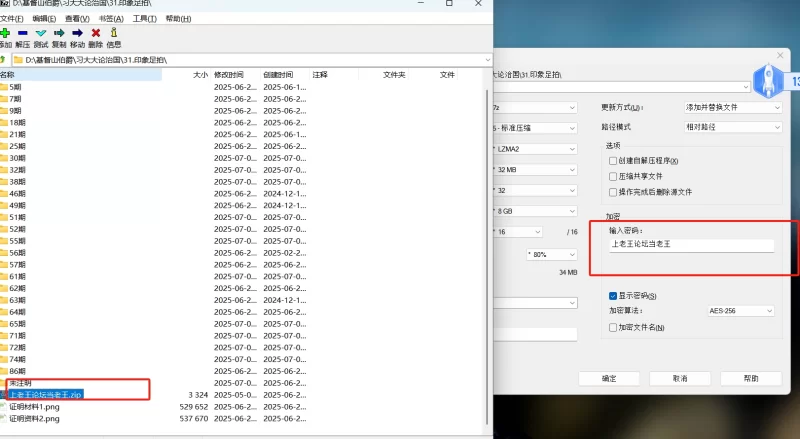Open the 32 MB dictionary size dropdown
Screen dimensions: 800x439
click(x=535, y=169)
